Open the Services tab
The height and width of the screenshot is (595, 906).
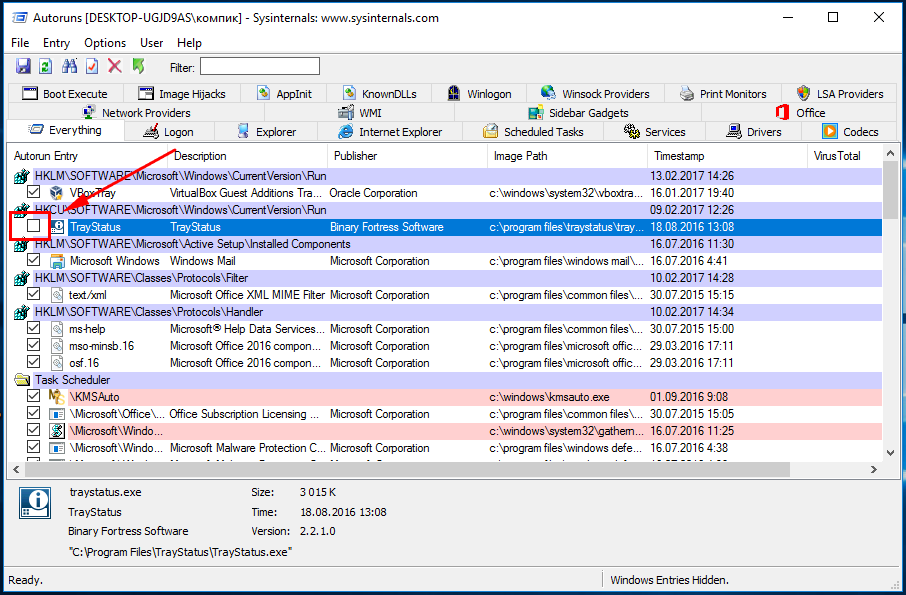(655, 132)
